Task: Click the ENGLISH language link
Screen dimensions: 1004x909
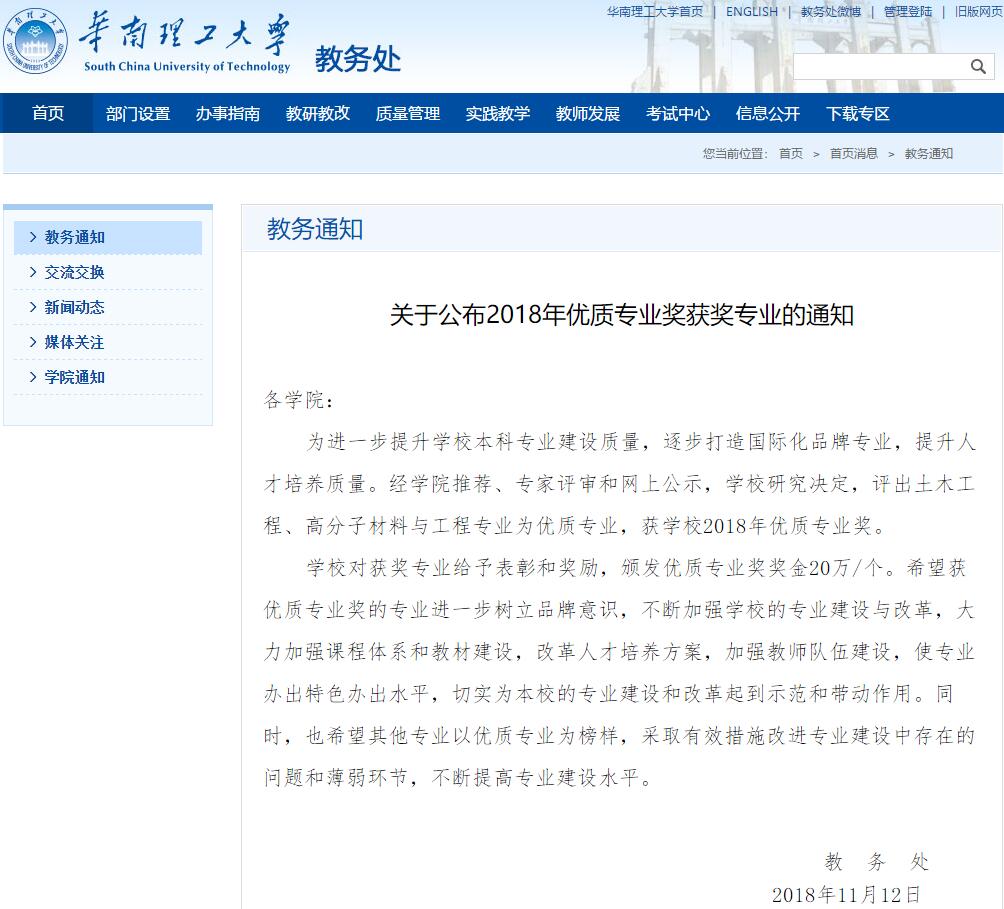Action: coord(752,12)
